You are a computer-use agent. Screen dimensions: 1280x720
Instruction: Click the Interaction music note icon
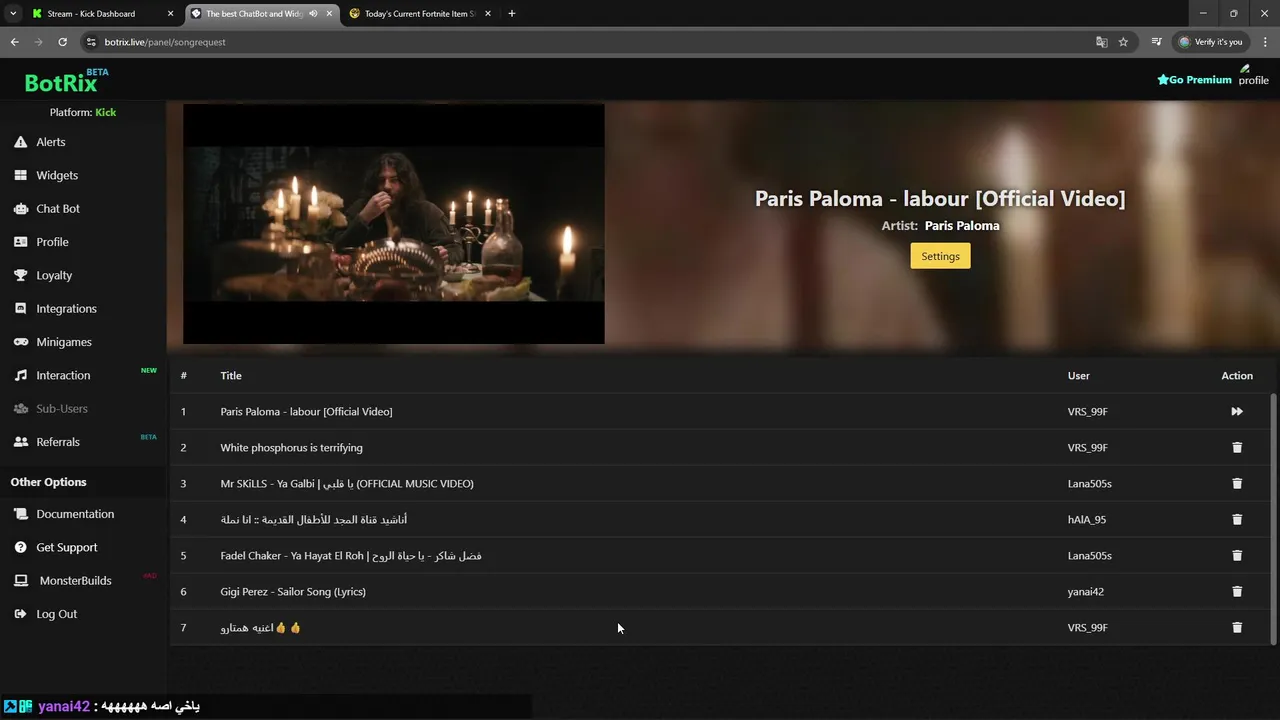(x=20, y=375)
